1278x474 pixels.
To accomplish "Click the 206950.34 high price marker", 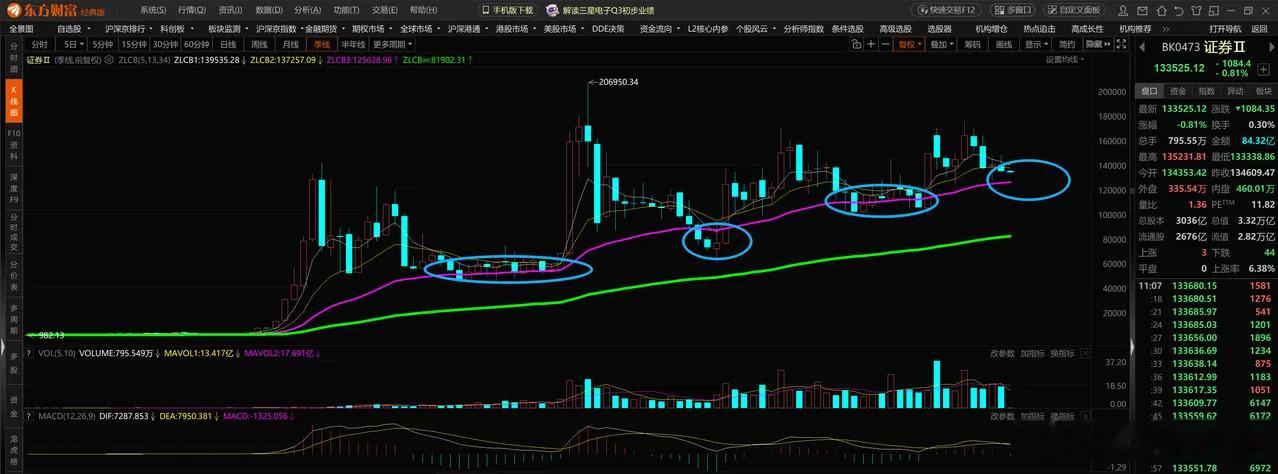I will click(x=618, y=82).
